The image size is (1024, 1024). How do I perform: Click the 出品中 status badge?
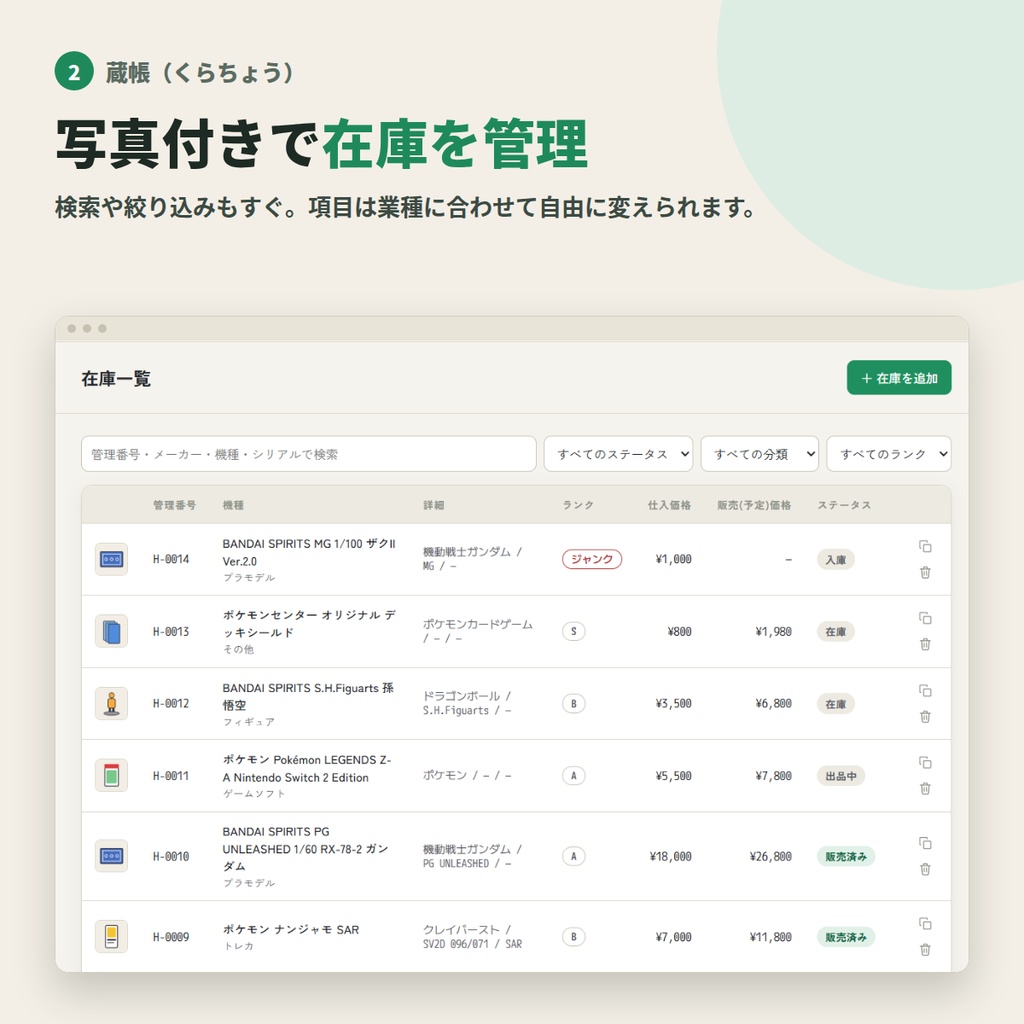click(x=840, y=776)
